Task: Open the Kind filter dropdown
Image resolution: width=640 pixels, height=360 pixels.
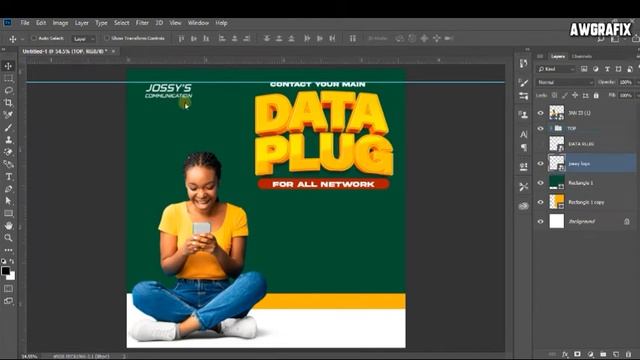Action: point(556,69)
